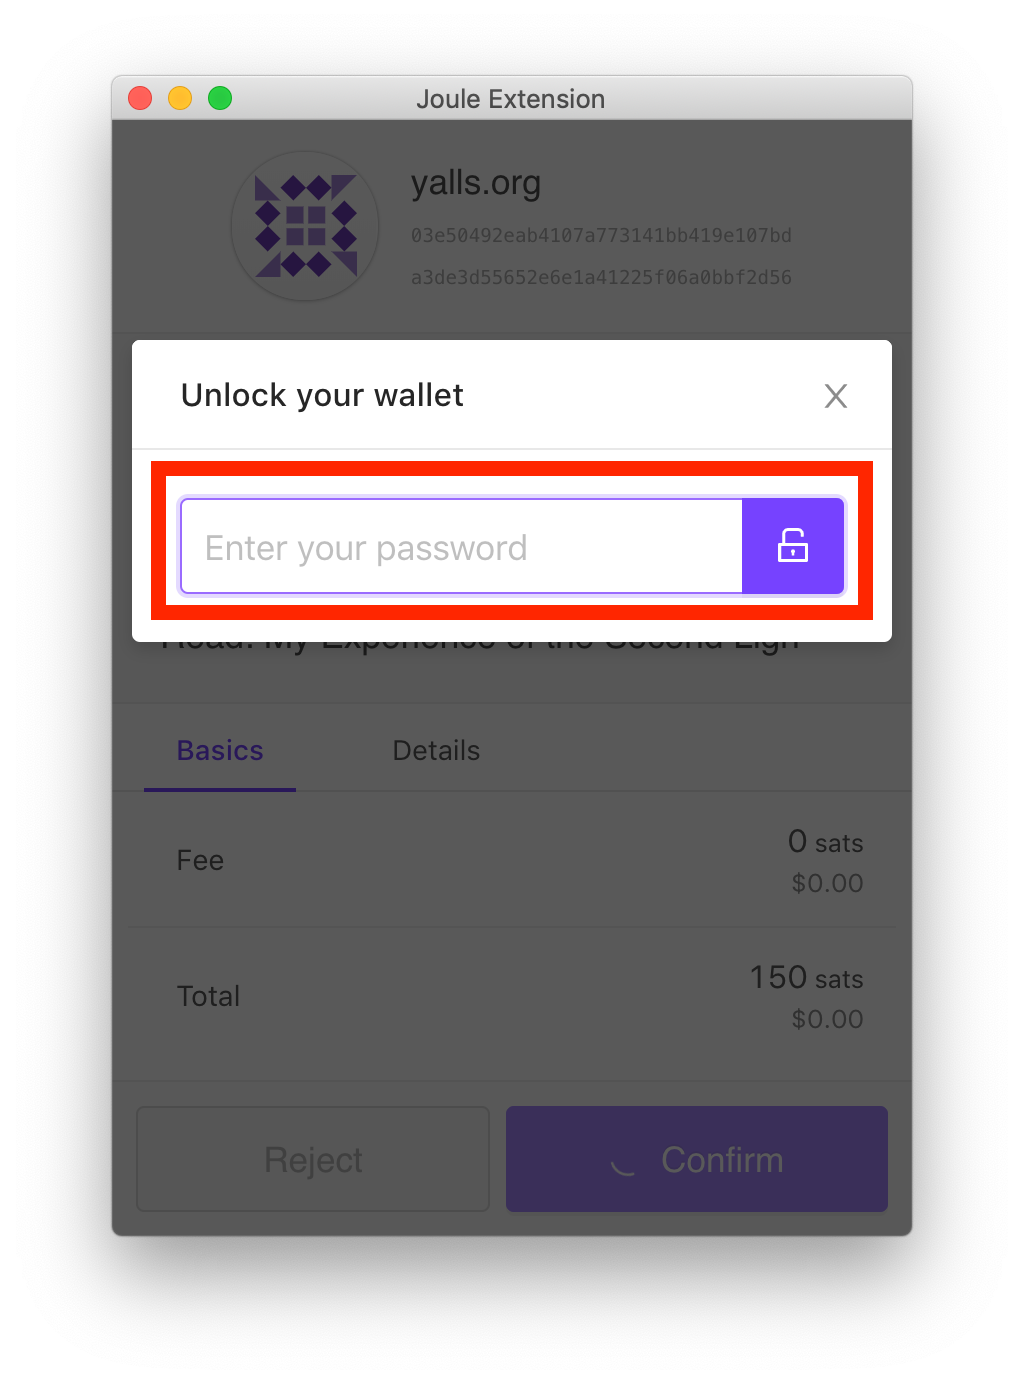Click the yellow minimize window button
The width and height of the screenshot is (1024, 1384).
coord(180,98)
